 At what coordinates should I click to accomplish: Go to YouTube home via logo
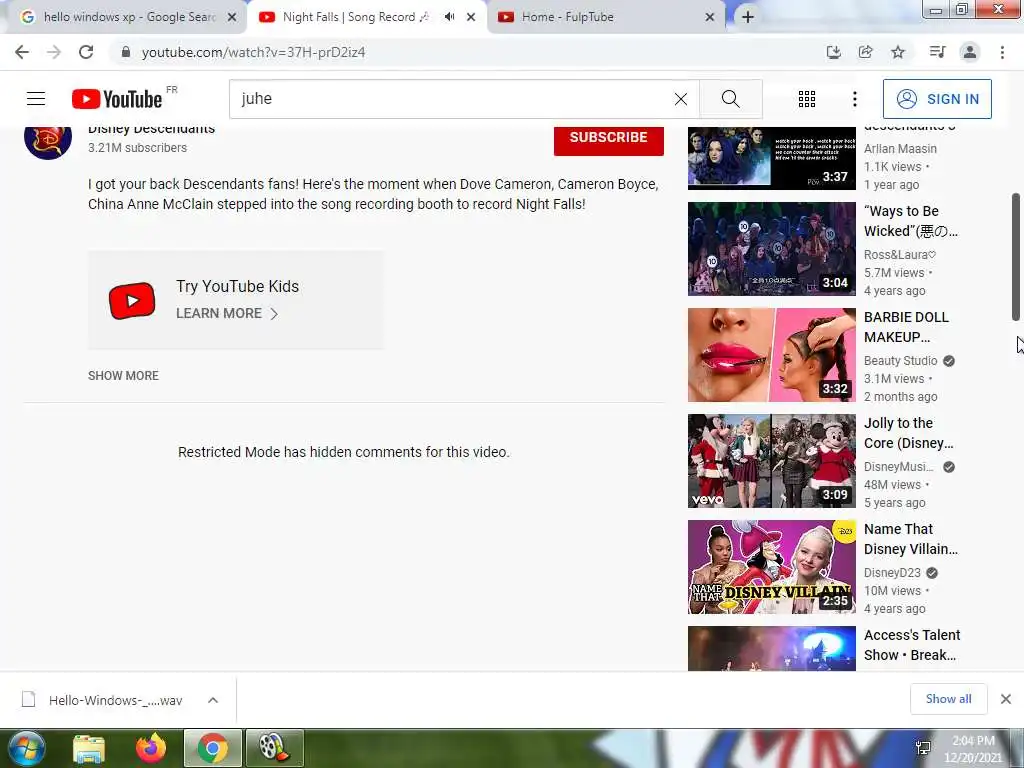pos(118,99)
